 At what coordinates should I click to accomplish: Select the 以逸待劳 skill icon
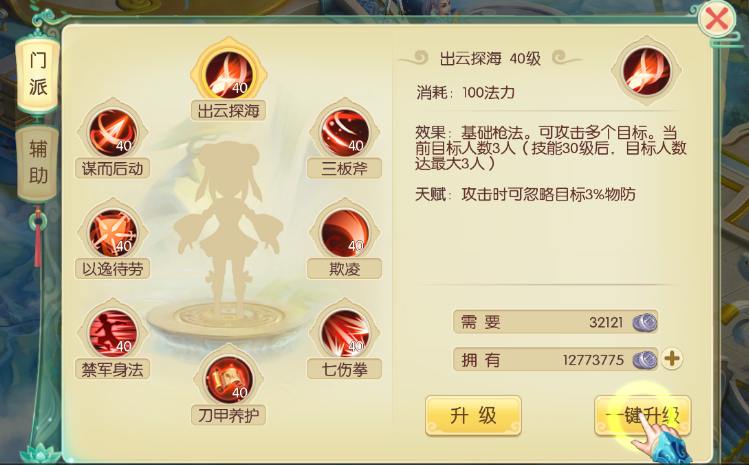point(112,233)
